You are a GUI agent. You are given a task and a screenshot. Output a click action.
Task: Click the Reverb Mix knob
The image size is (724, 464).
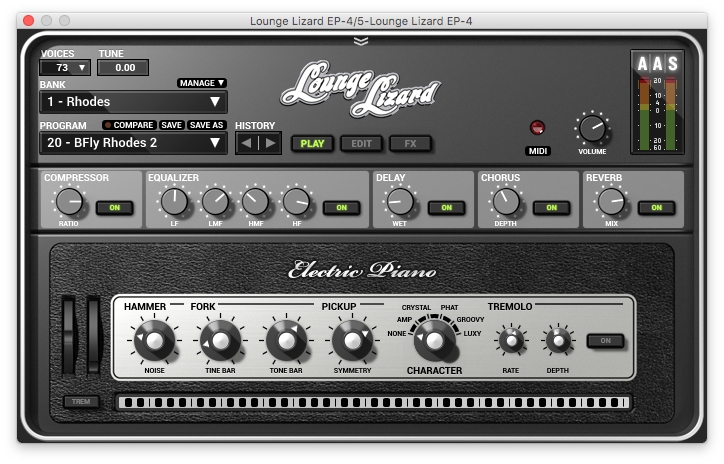(611, 202)
